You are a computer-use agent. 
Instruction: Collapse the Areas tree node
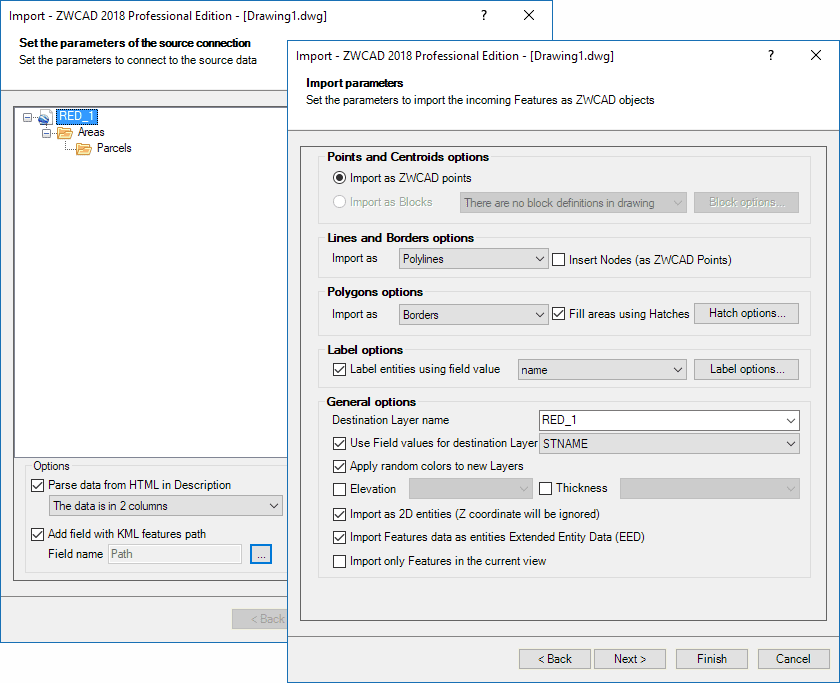click(47, 133)
